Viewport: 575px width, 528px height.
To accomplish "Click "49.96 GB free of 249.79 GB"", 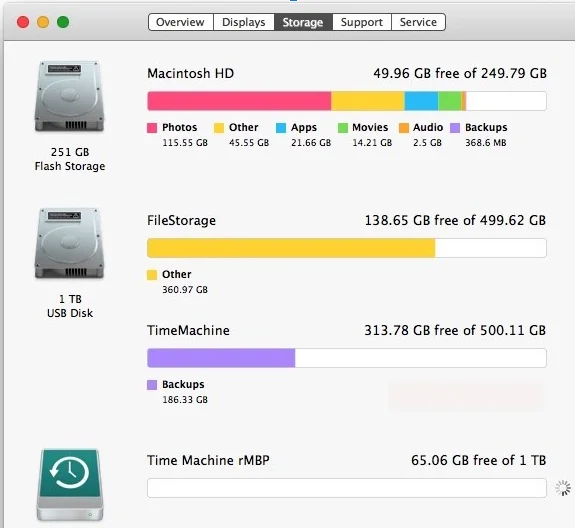I will [x=460, y=73].
